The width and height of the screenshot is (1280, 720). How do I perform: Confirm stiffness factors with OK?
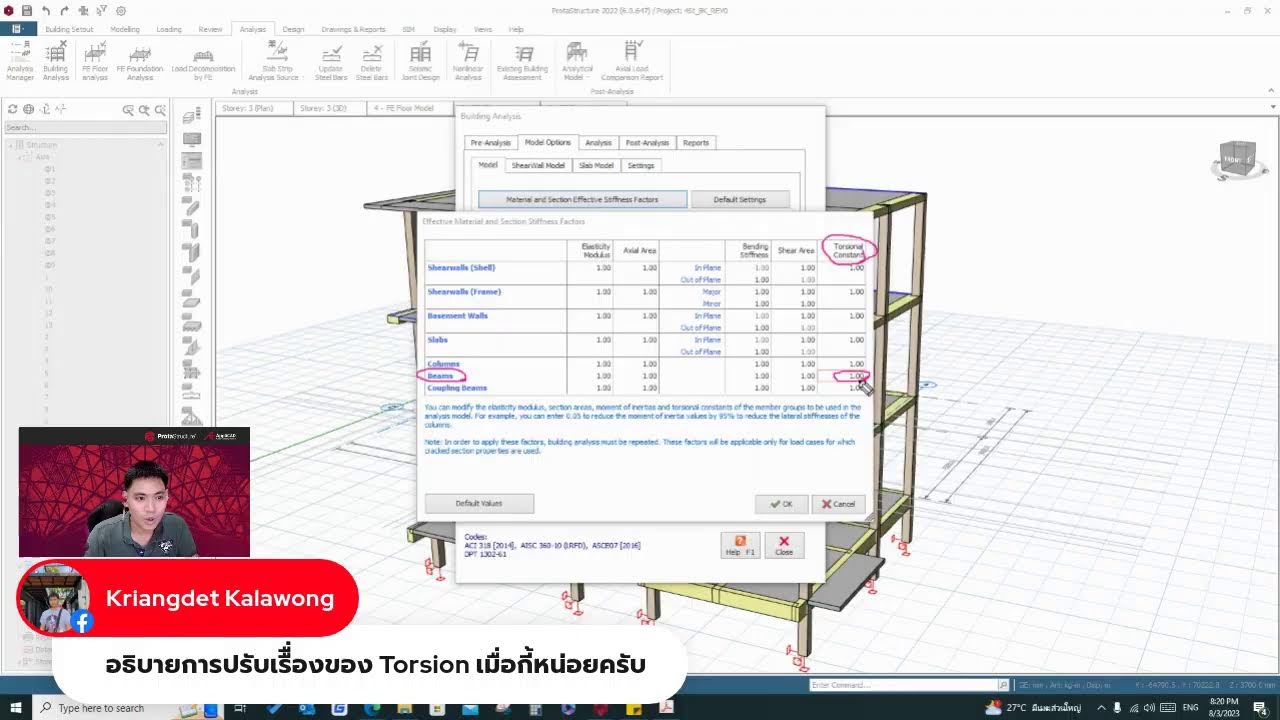[x=782, y=504]
